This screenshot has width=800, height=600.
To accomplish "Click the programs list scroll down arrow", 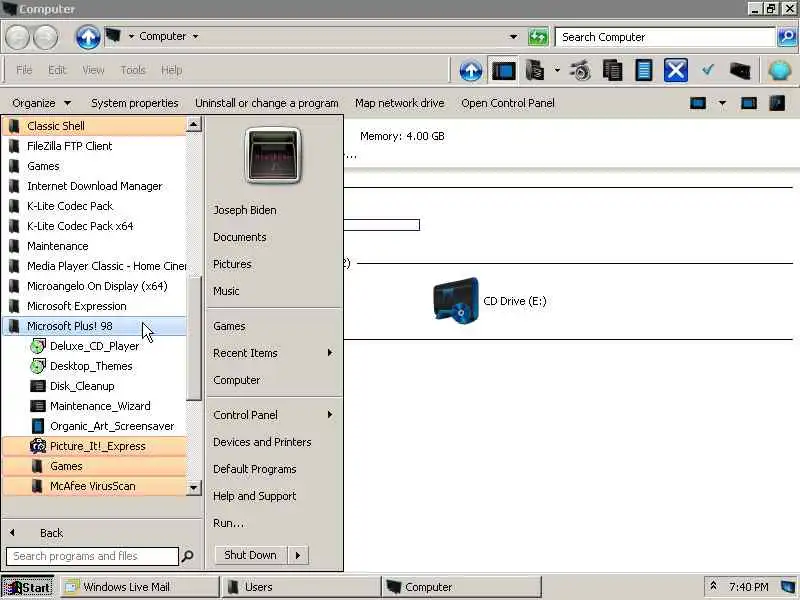I will [x=193, y=488].
